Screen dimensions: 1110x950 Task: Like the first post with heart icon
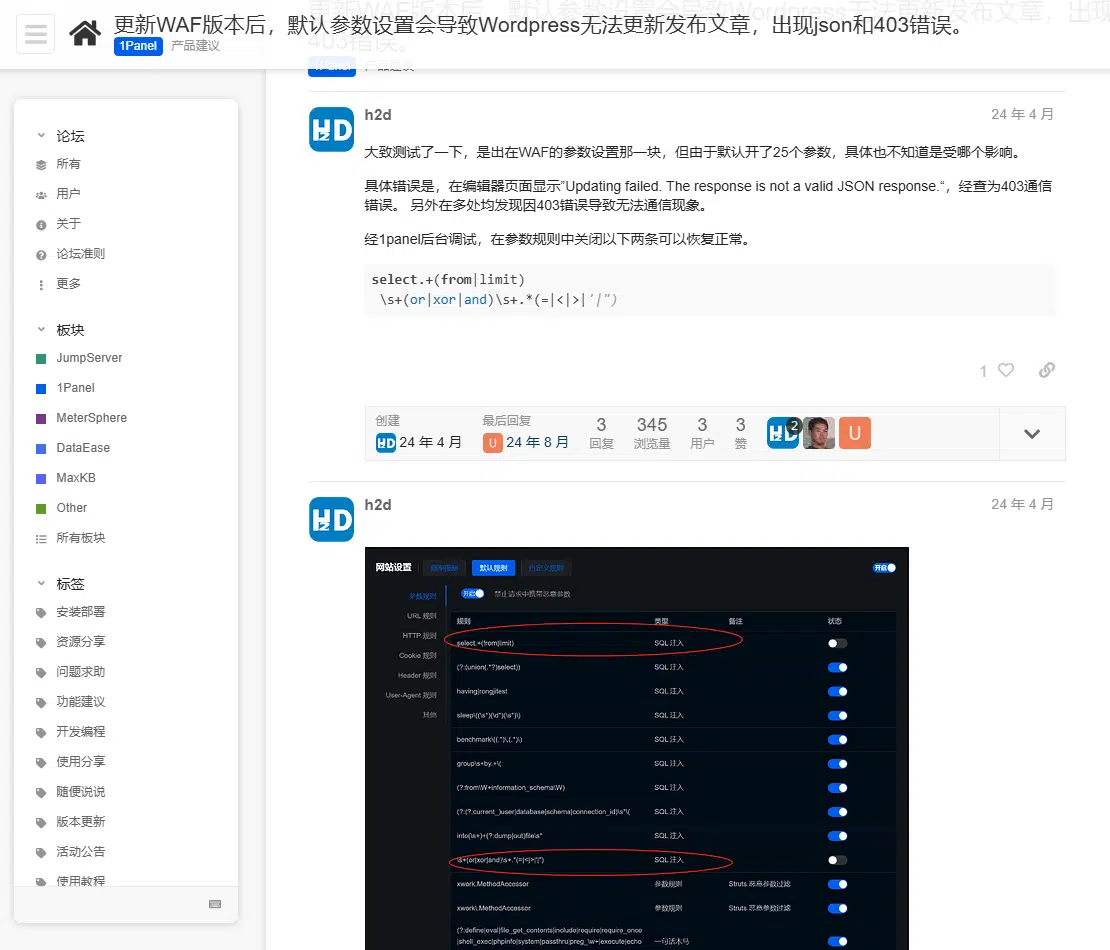(x=1006, y=370)
